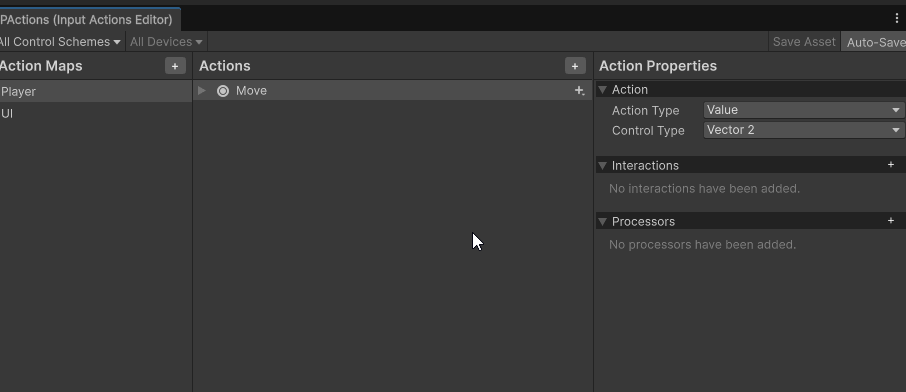
Task: Select the UI action map
Action: click(96, 114)
